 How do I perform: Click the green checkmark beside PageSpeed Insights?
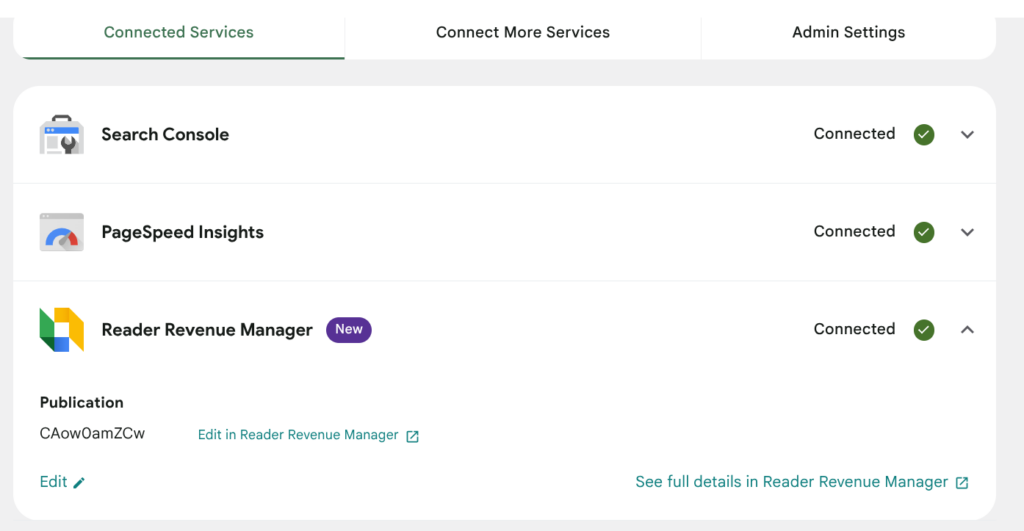(x=923, y=232)
